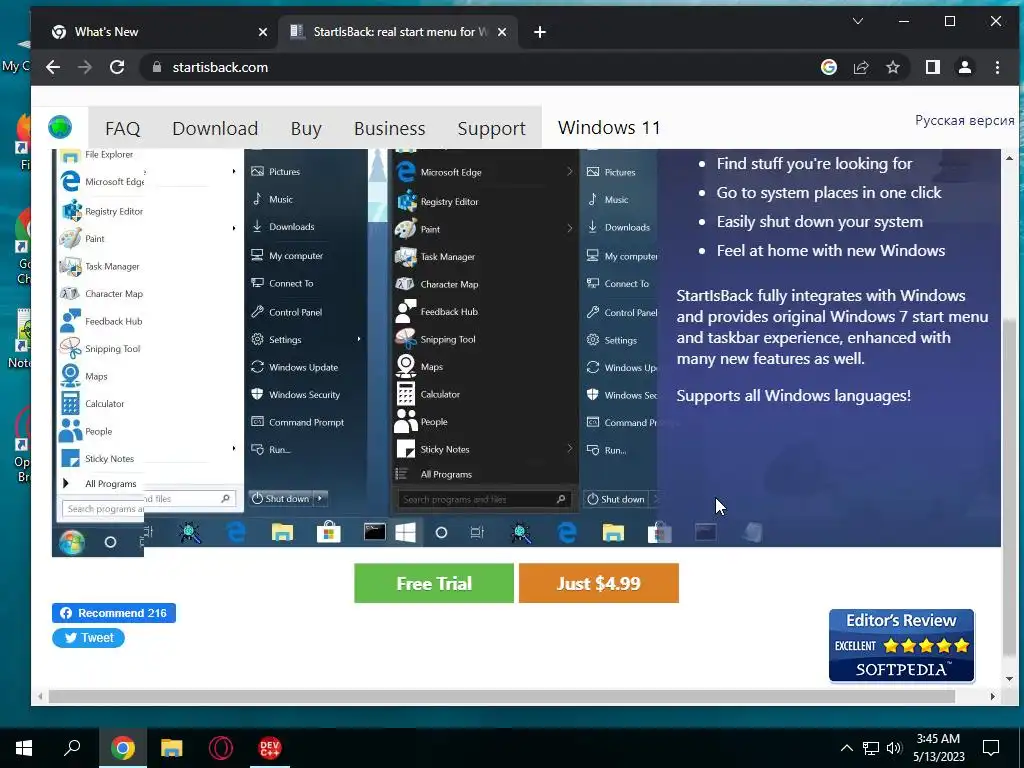Click Registry Editor in light start menu

click(102, 211)
